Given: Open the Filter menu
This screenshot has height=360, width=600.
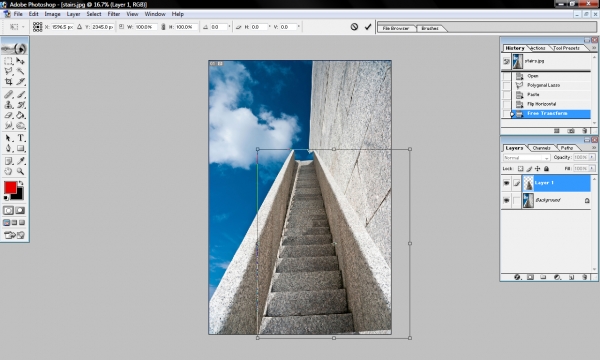Looking at the screenshot, I should (x=114, y=14).
